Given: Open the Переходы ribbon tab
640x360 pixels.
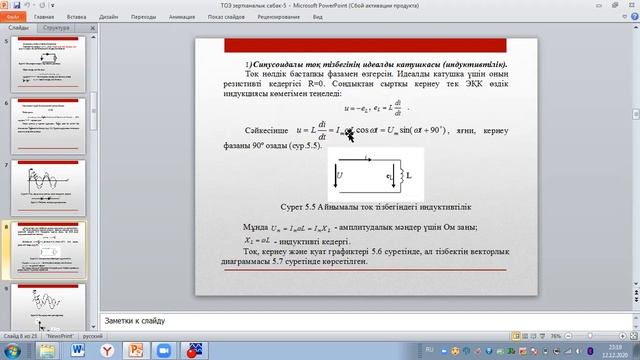Looking at the screenshot, I should click(x=143, y=17).
